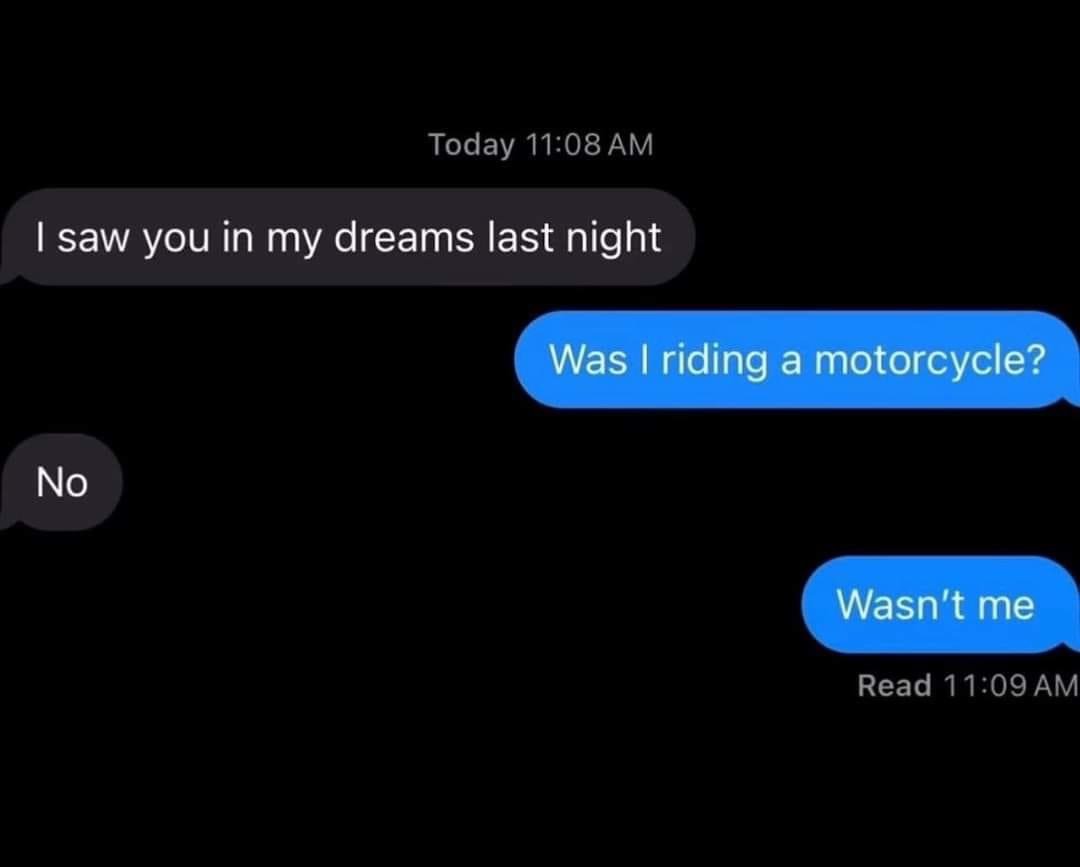Select the 'Was I riding a motorcycle?' bubble

[797, 359]
